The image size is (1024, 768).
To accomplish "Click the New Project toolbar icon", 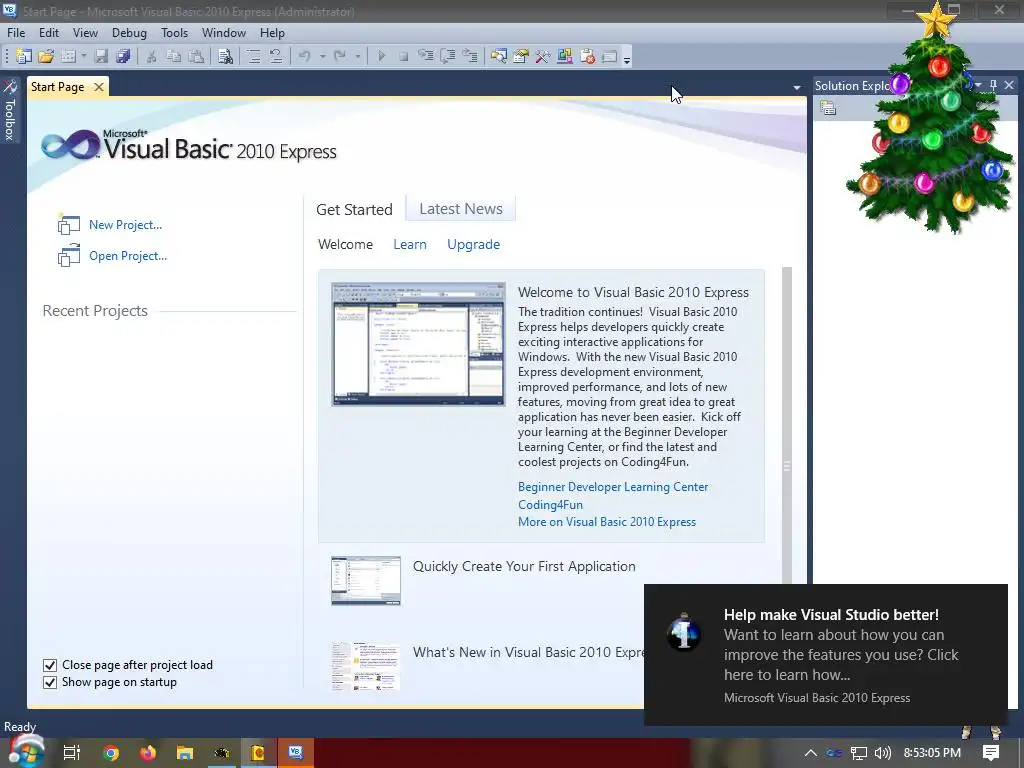I will pyautogui.click(x=24, y=57).
